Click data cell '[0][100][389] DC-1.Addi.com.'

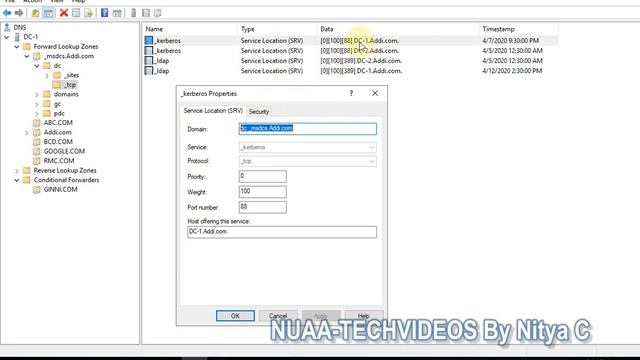pos(361,71)
